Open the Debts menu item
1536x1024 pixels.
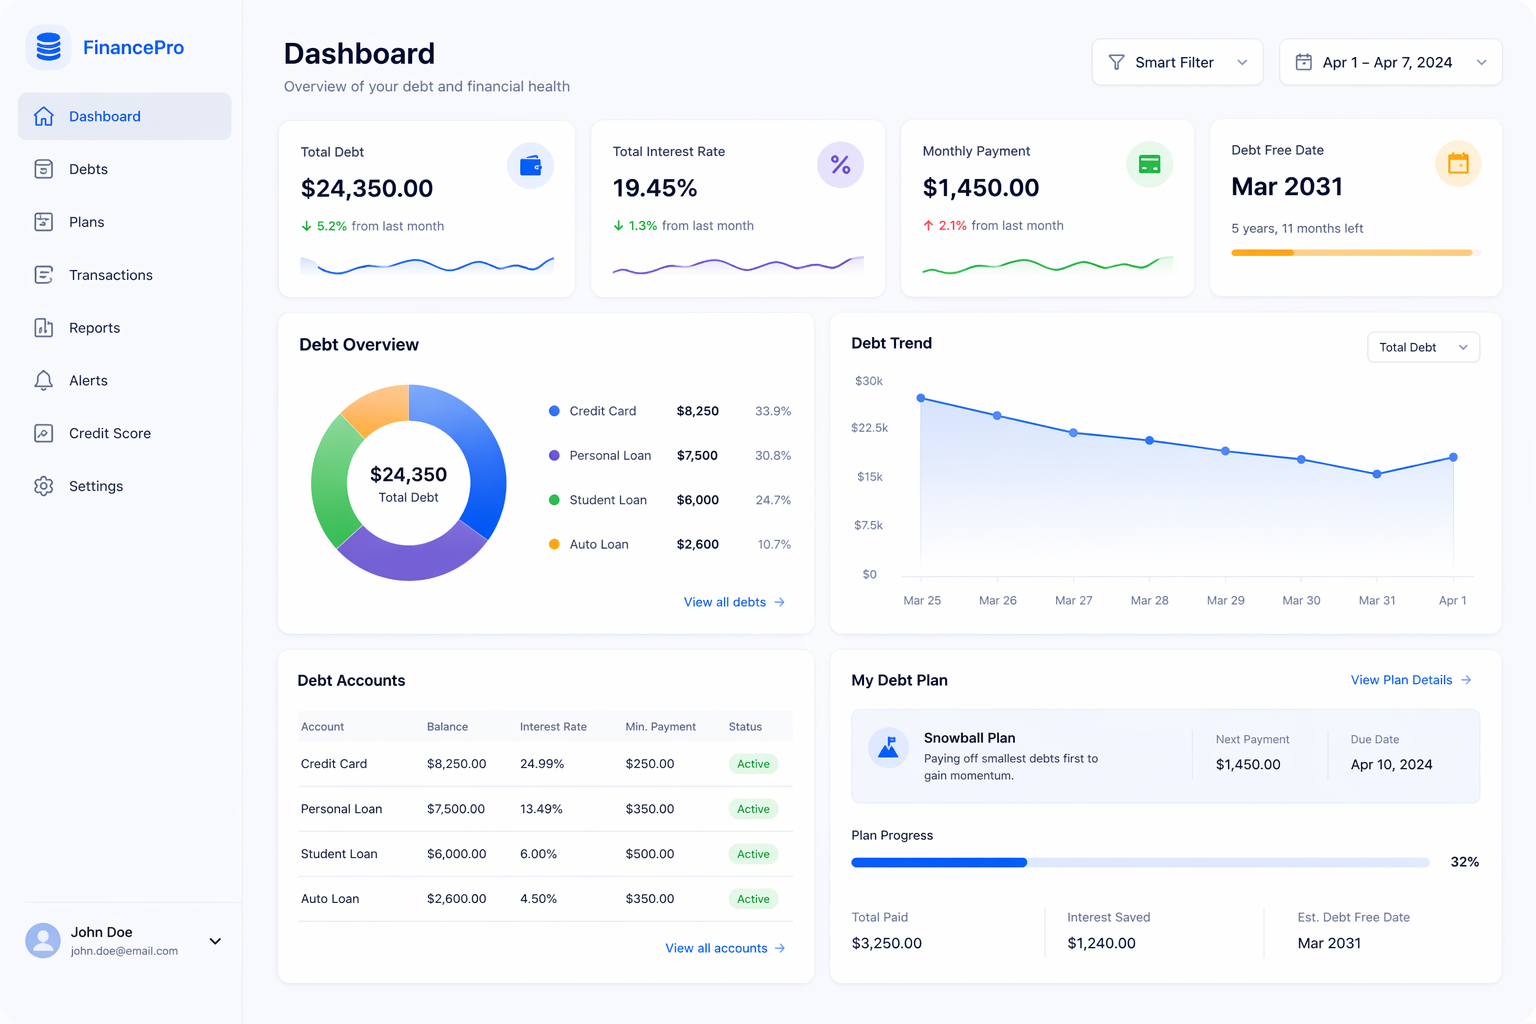click(125, 169)
